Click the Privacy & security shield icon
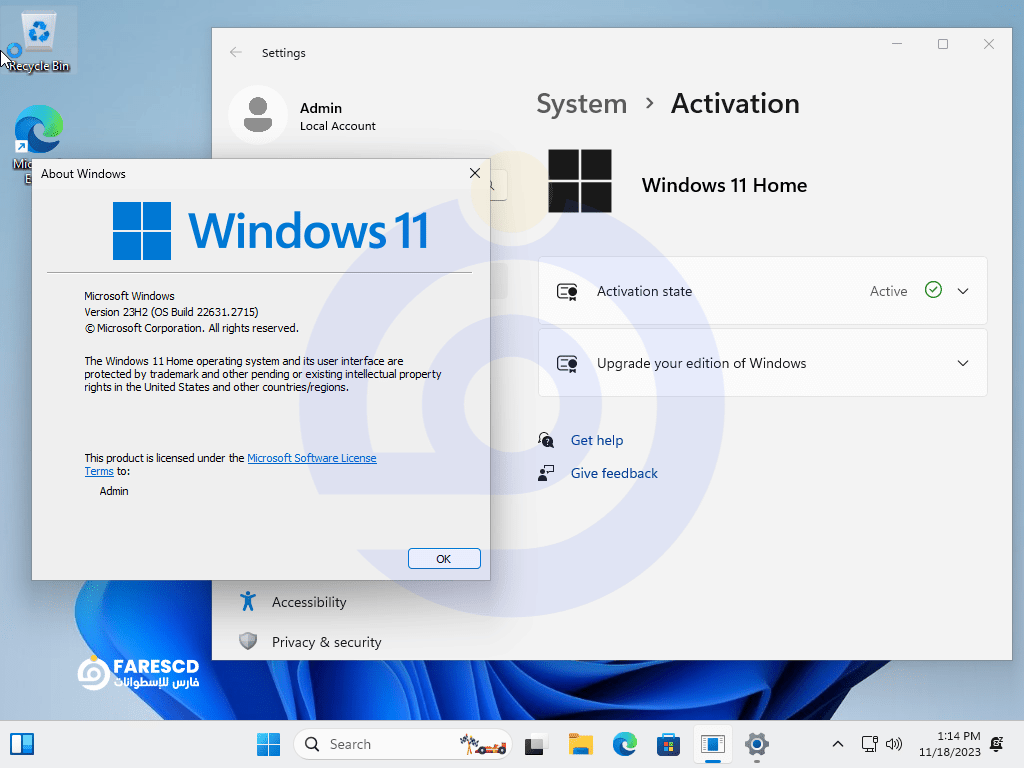This screenshot has width=1024, height=768. coord(248,641)
